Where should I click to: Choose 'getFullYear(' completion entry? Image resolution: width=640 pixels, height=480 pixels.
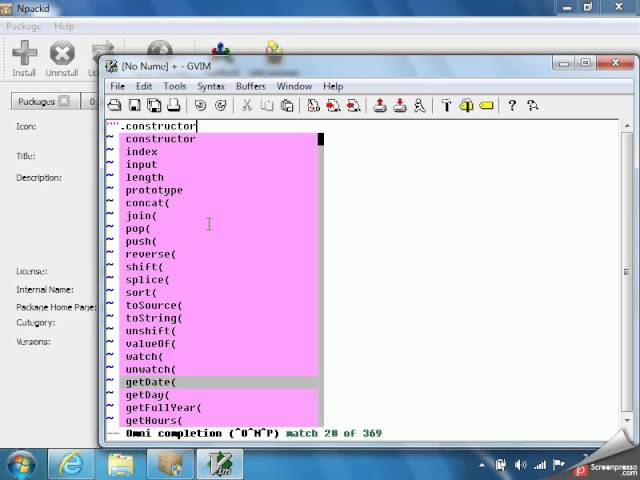pos(218,408)
